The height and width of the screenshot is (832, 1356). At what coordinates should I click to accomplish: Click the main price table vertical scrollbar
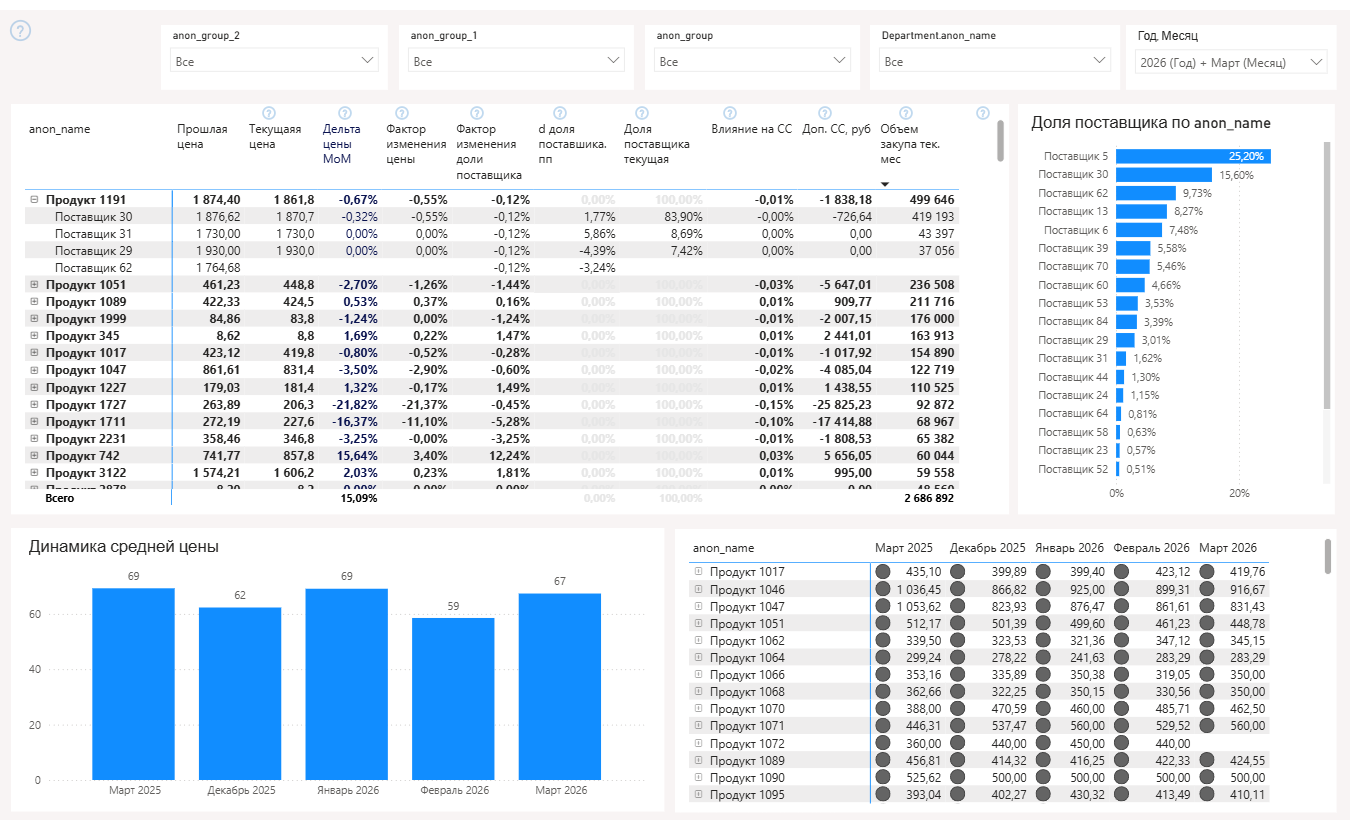[1000, 142]
